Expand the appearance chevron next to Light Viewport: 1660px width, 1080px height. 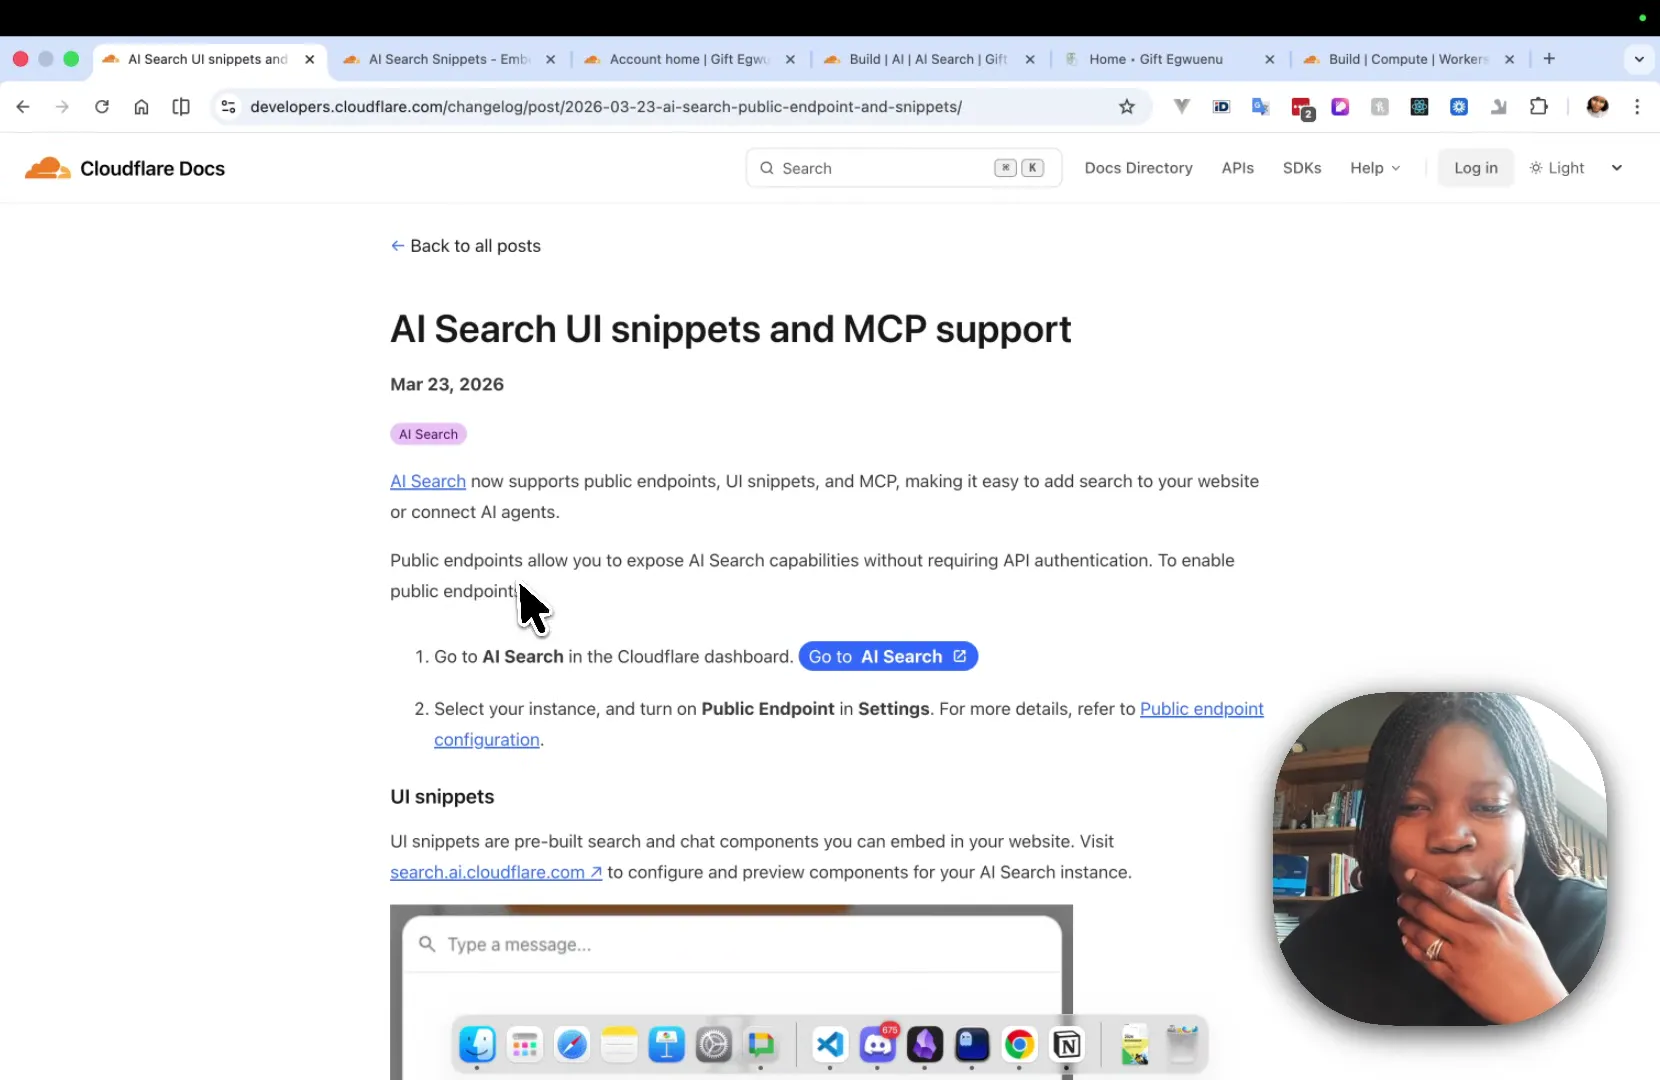point(1617,167)
